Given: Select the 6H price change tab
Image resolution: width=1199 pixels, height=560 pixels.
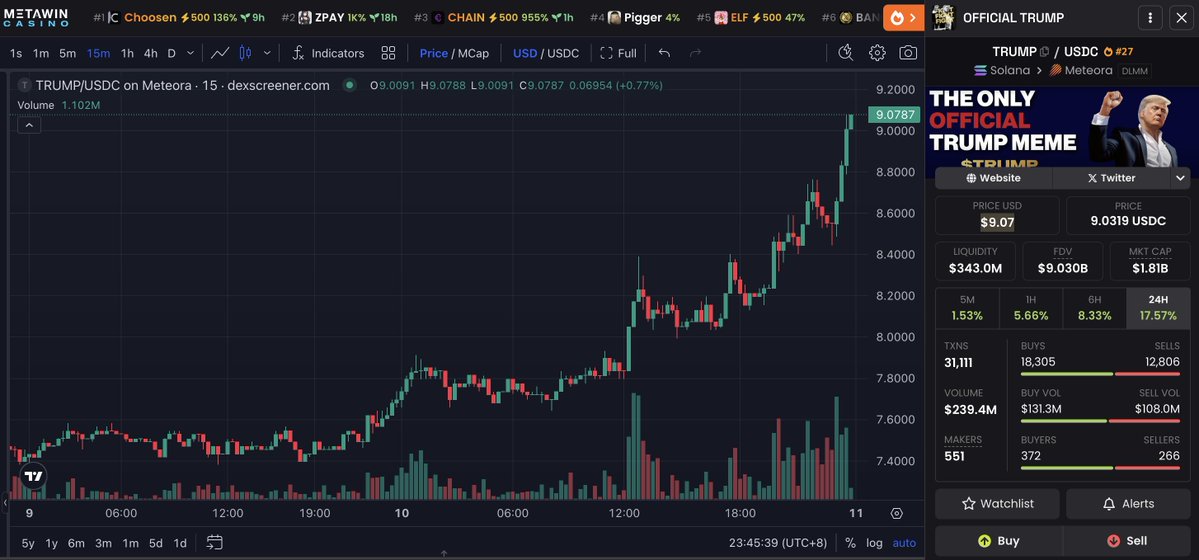Looking at the screenshot, I should [x=1094, y=308].
